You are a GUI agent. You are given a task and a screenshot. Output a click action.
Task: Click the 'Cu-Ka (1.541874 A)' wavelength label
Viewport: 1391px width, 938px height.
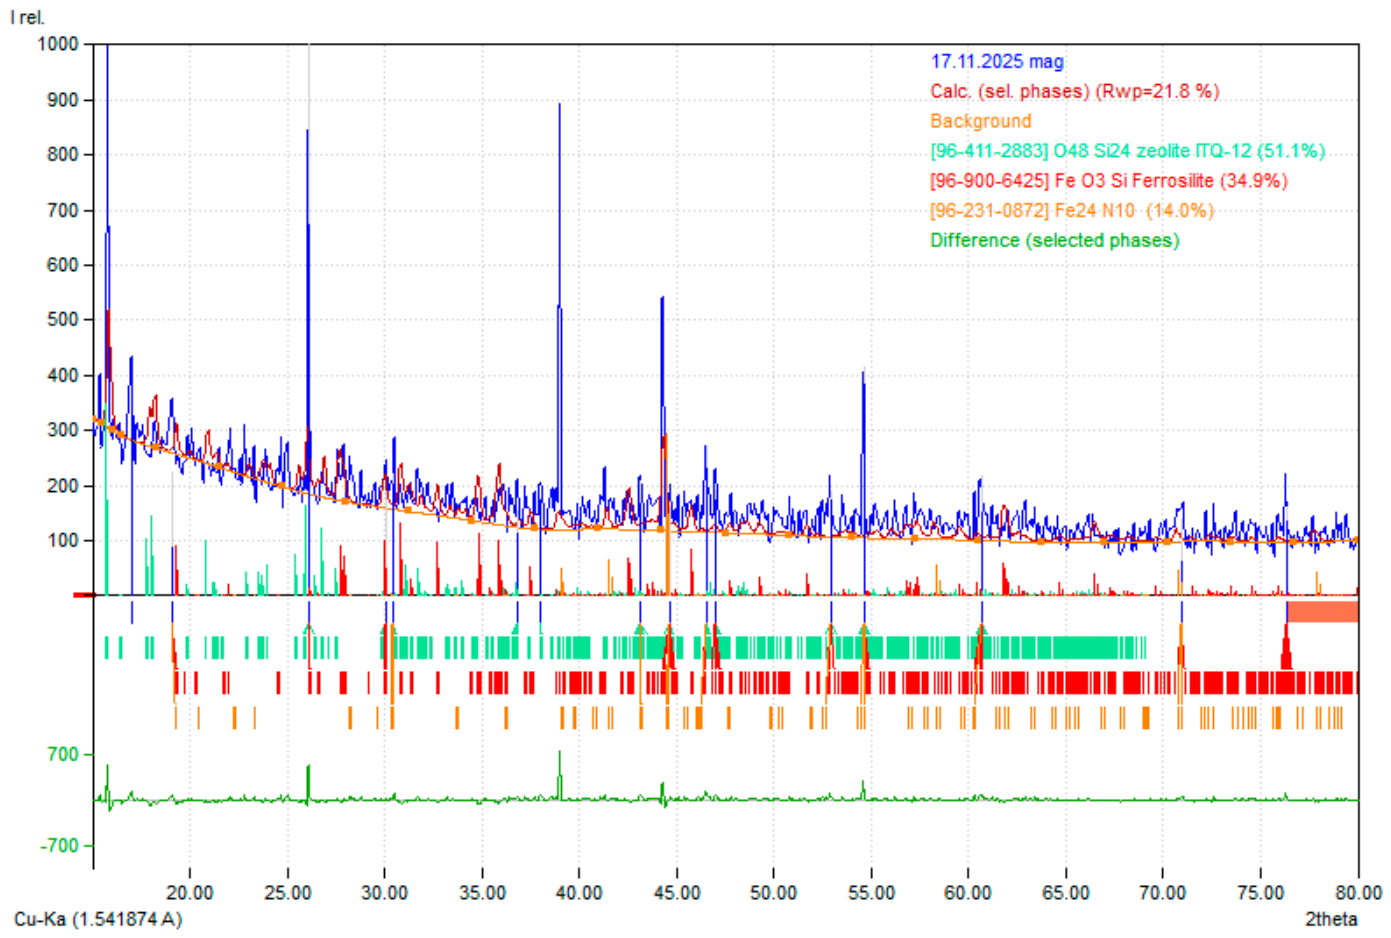tap(98, 919)
